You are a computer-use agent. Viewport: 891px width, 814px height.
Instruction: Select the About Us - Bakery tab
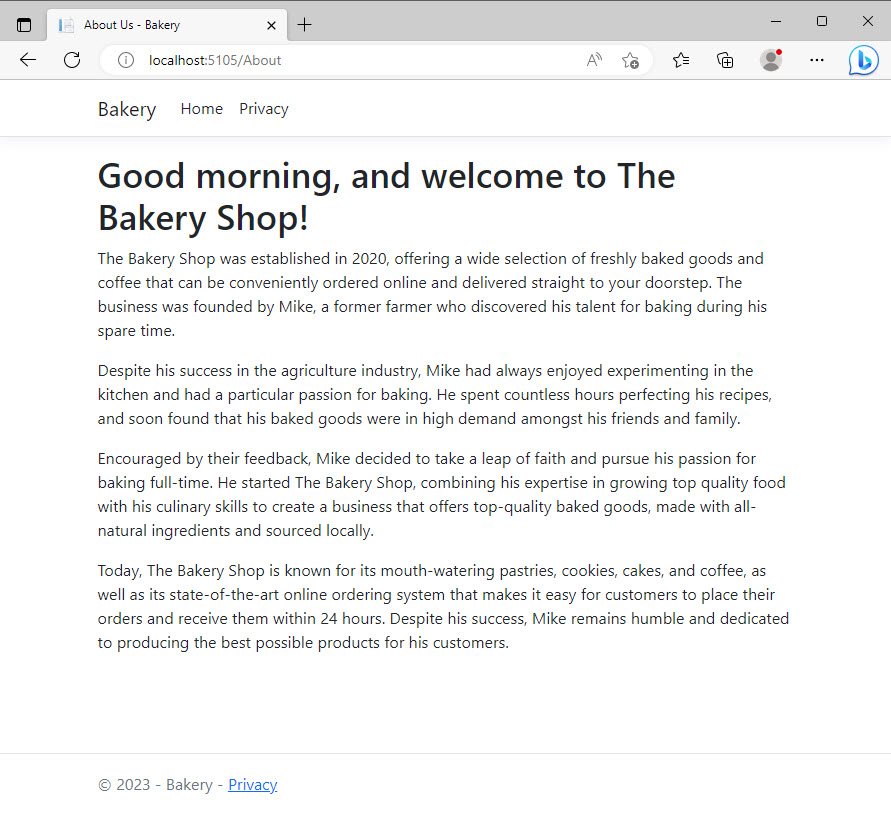coord(167,25)
